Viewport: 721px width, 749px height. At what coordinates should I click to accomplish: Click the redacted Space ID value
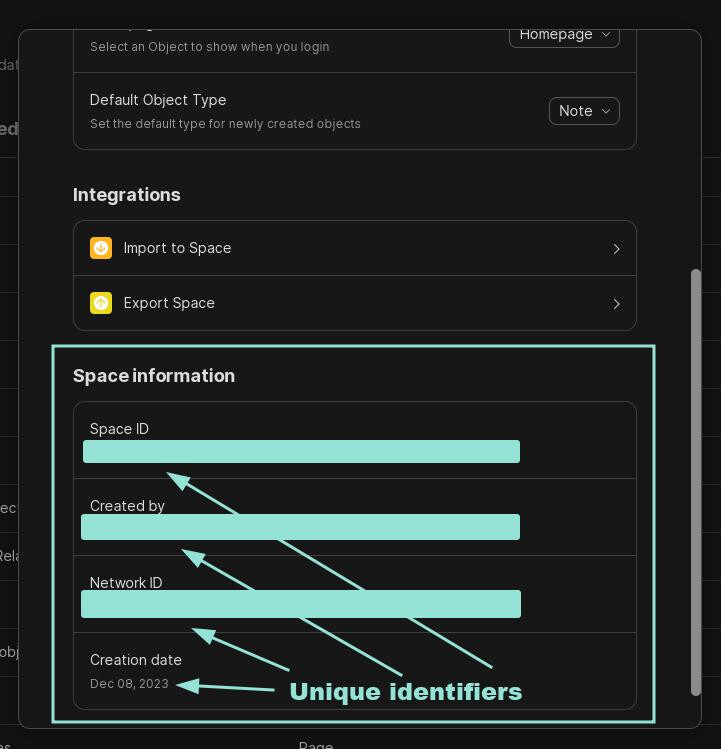301,451
